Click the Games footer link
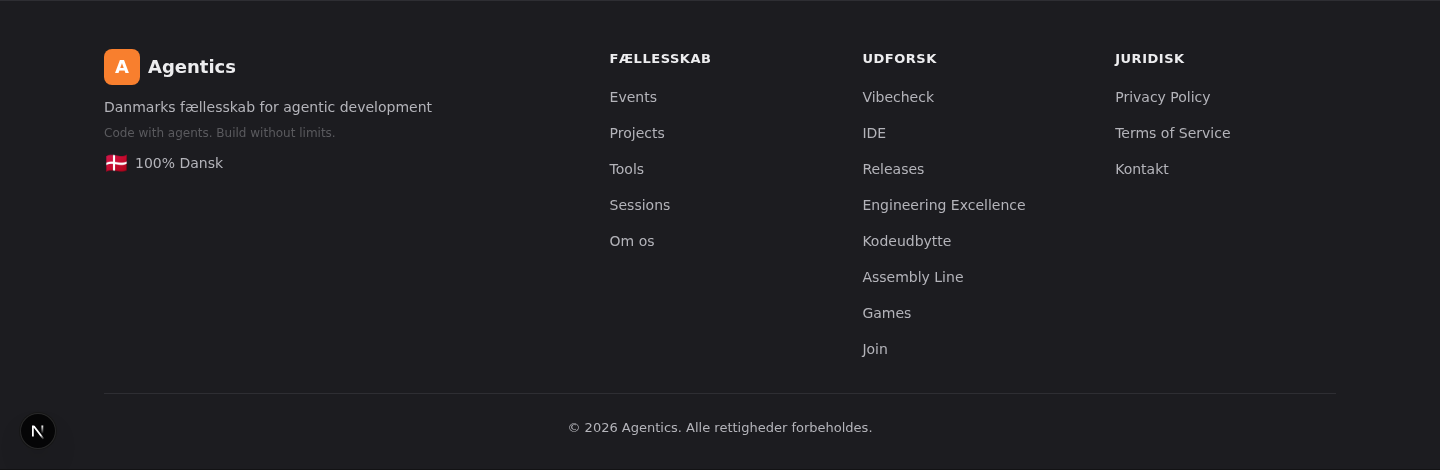 [887, 313]
